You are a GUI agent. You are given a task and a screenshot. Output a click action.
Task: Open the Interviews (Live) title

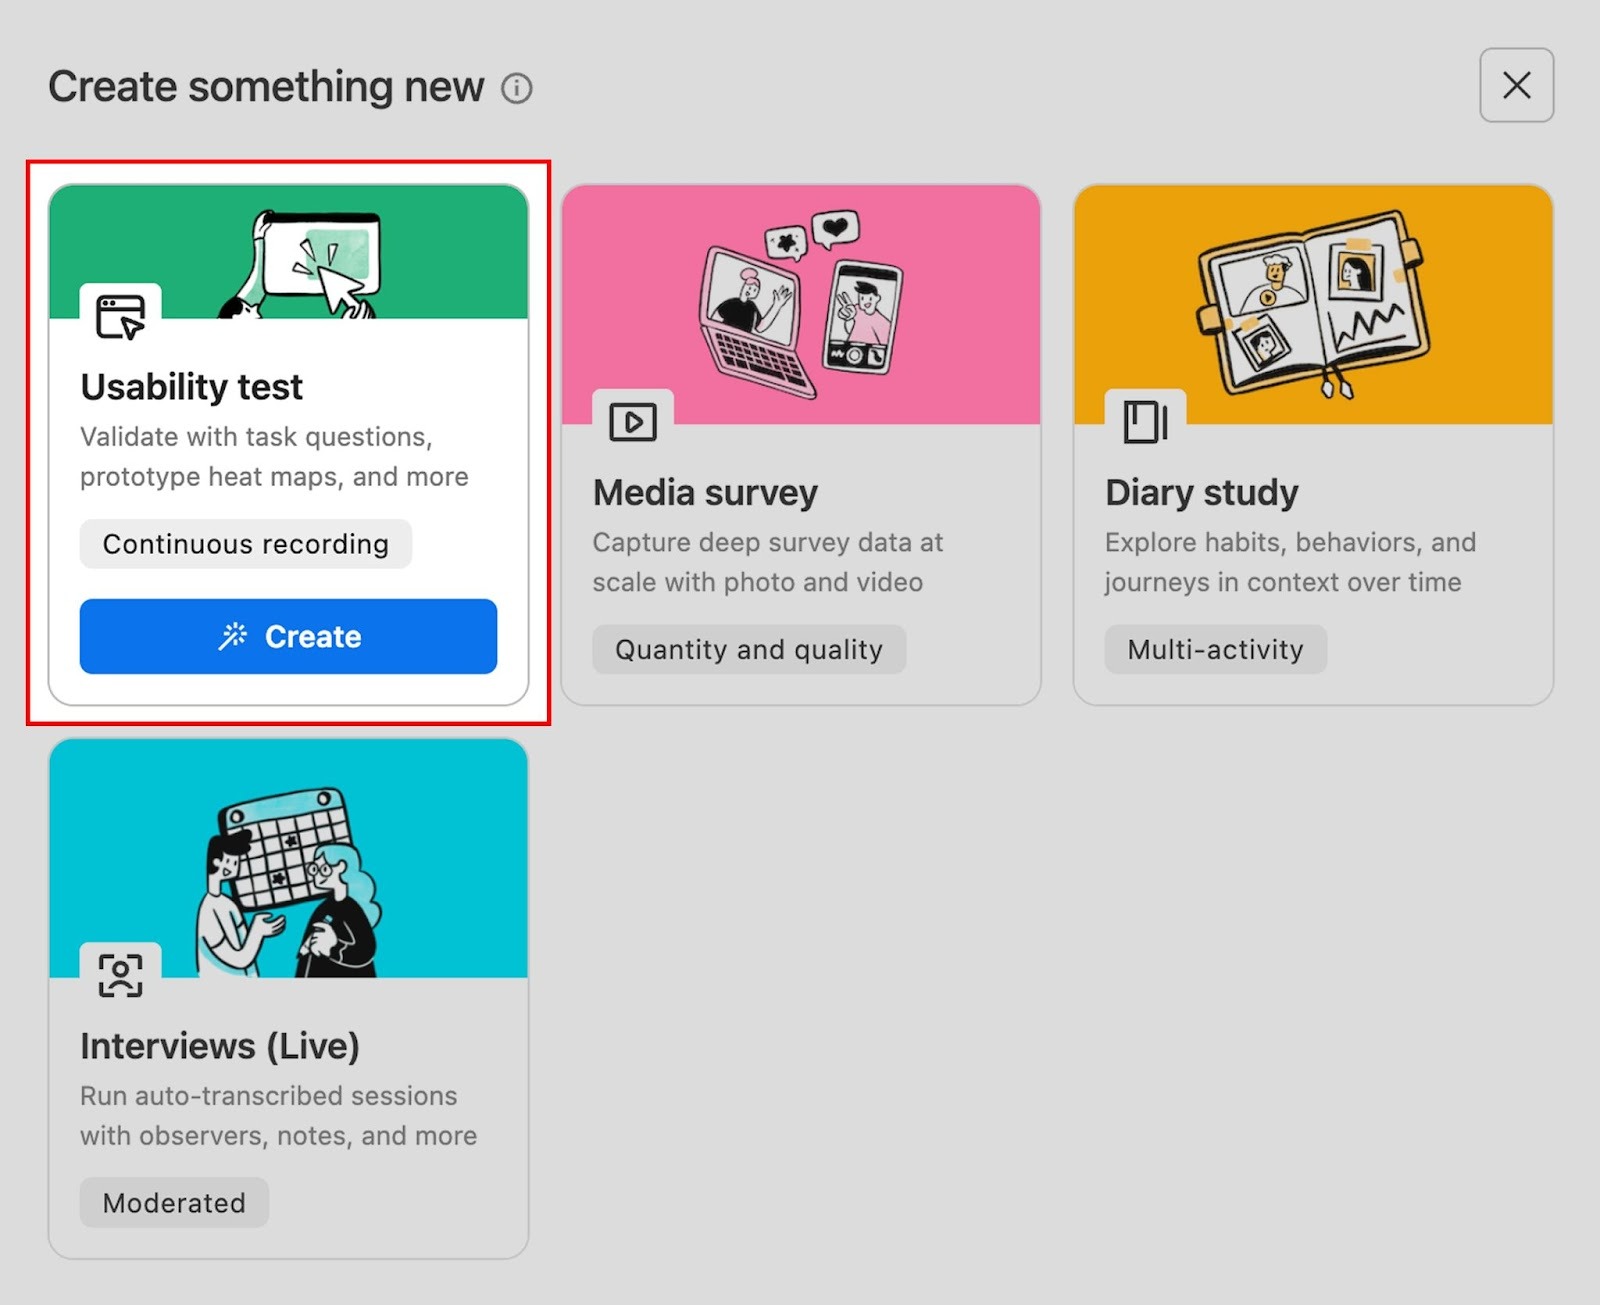point(220,1046)
